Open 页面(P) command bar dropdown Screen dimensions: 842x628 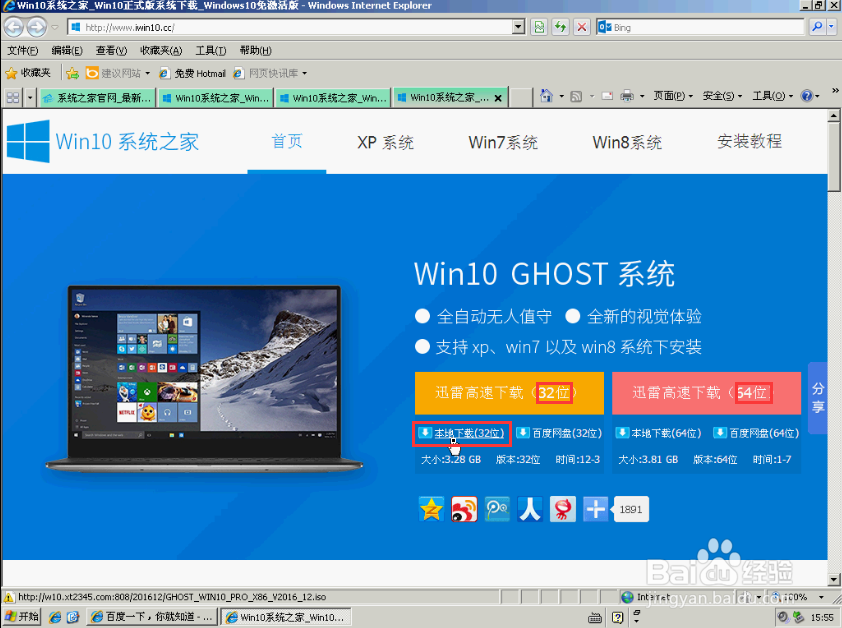coord(673,96)
